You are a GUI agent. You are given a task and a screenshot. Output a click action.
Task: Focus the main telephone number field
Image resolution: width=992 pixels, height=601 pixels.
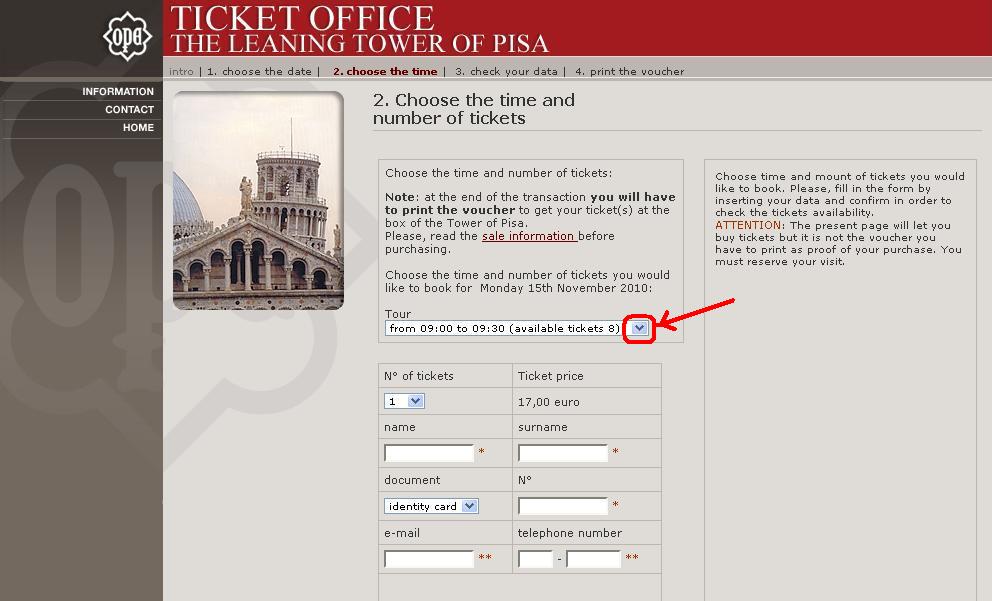click(594, 559)
